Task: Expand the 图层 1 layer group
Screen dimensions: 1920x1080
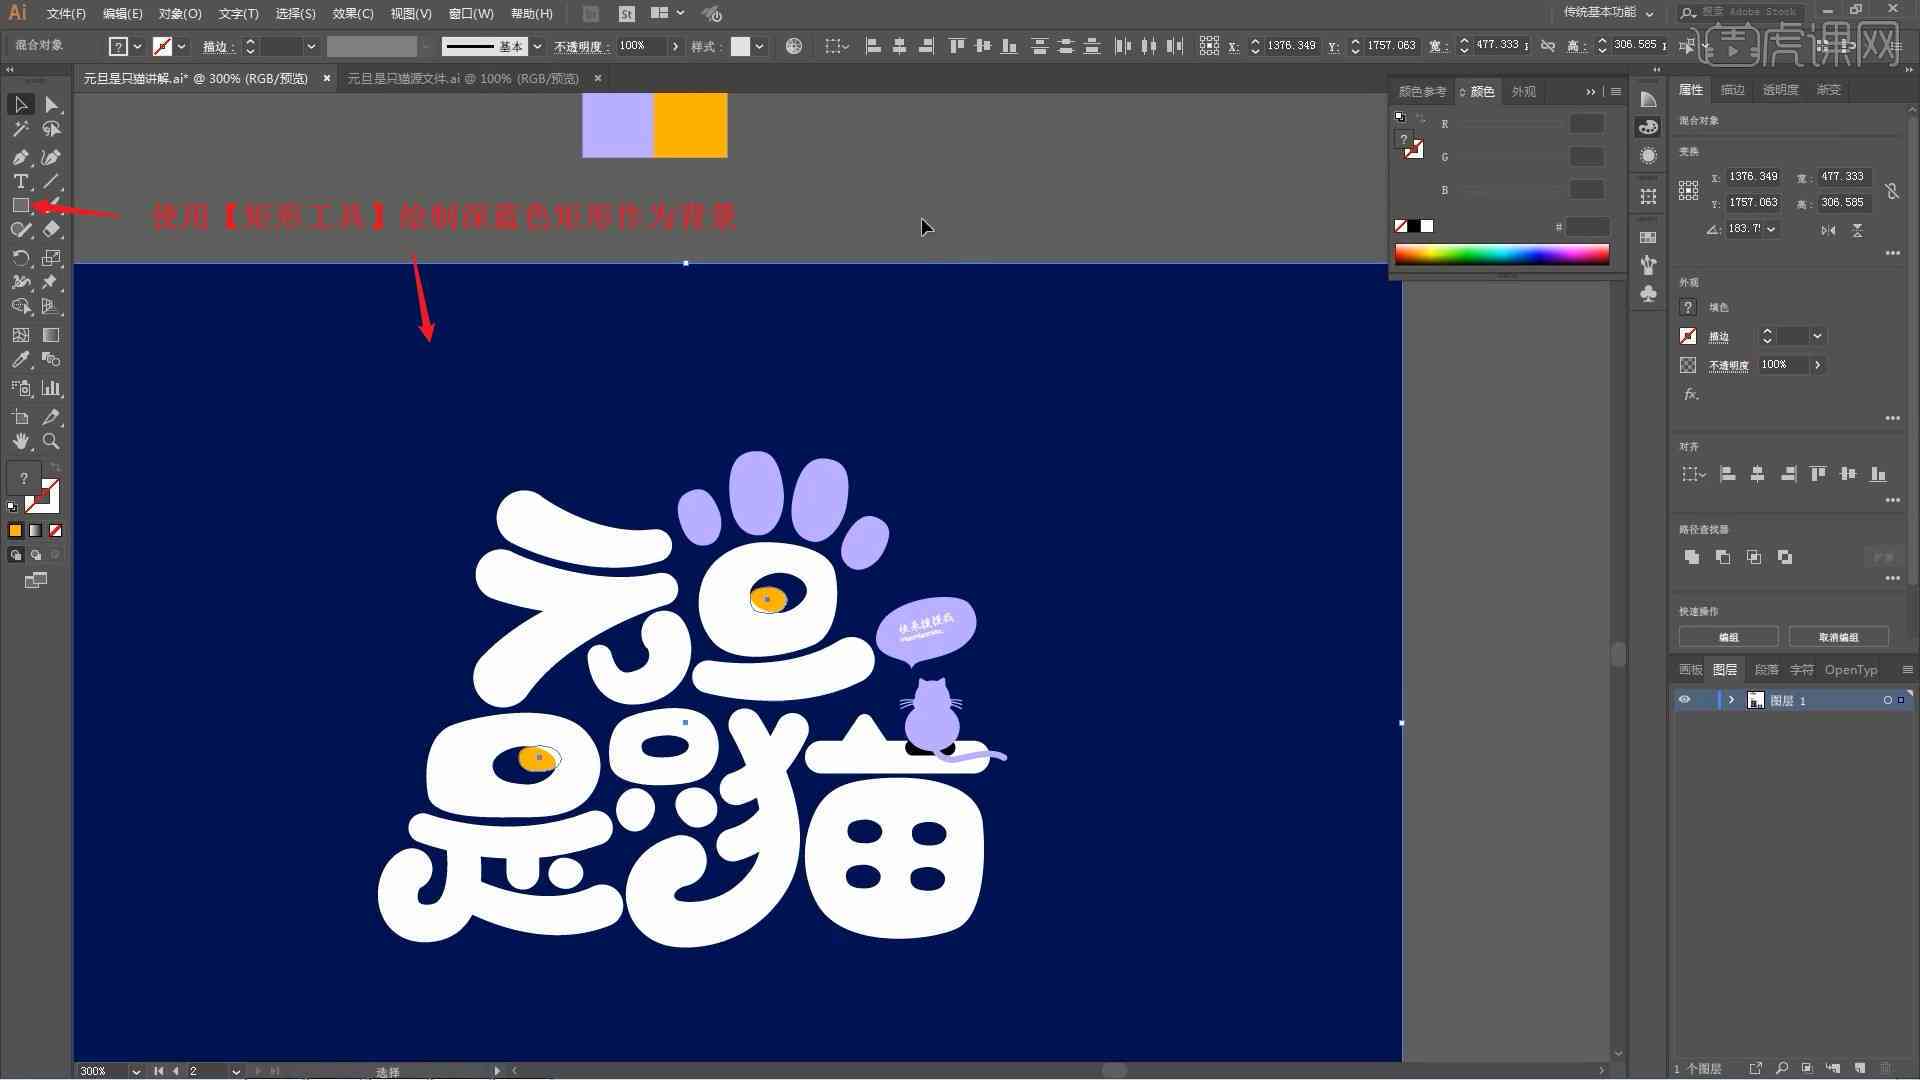Action: click(1729, 700)
